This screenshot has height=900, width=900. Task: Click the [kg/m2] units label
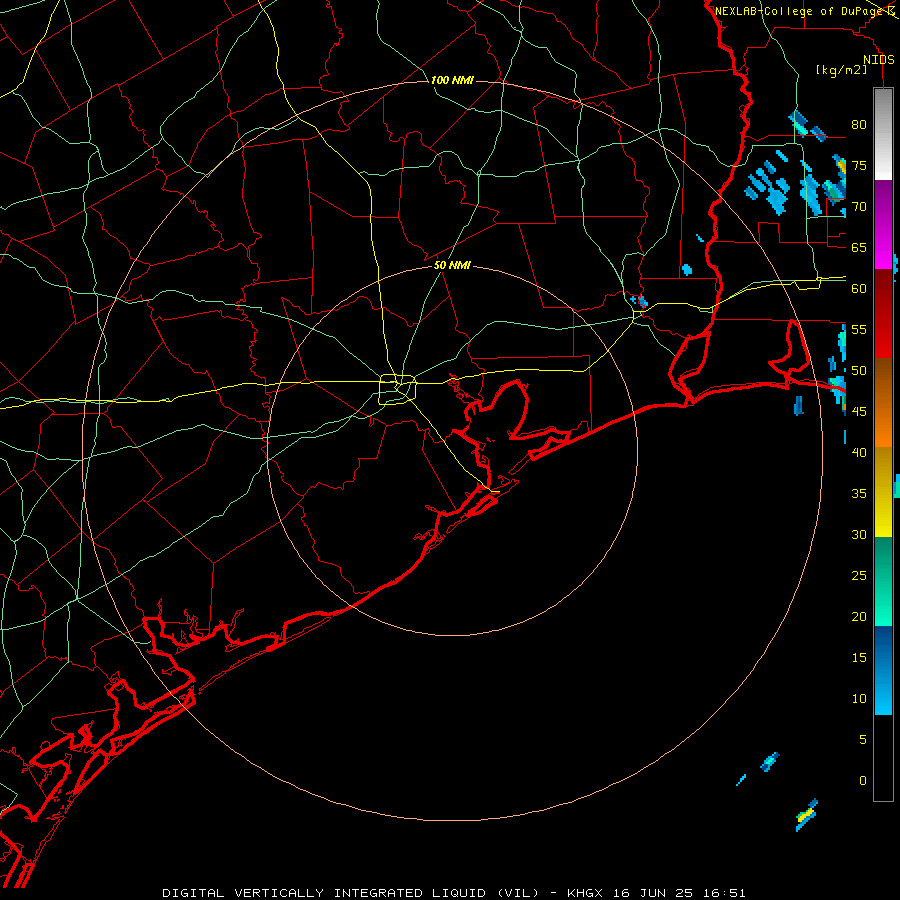click(841, 70)
